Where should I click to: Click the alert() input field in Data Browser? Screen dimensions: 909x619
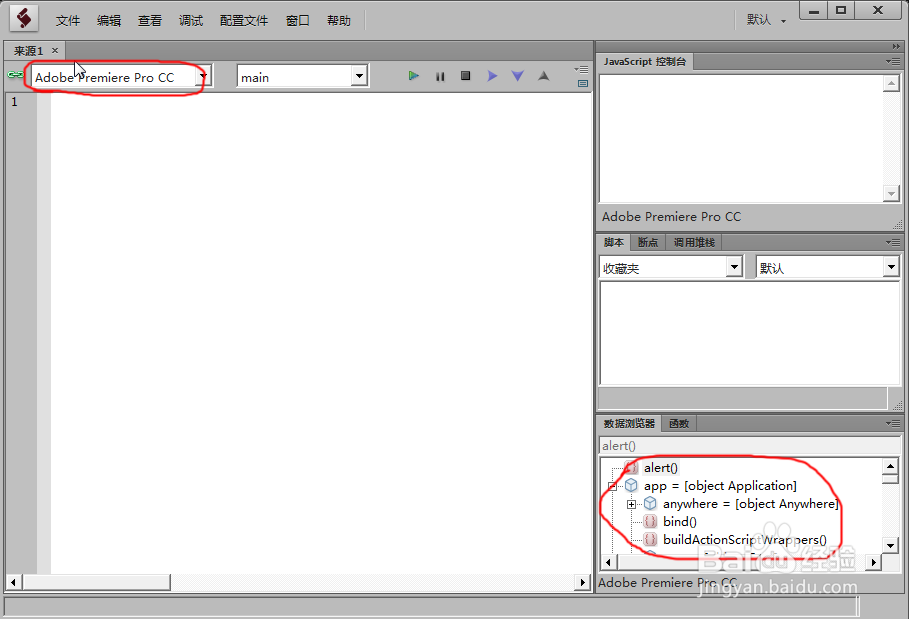(749, 445)
